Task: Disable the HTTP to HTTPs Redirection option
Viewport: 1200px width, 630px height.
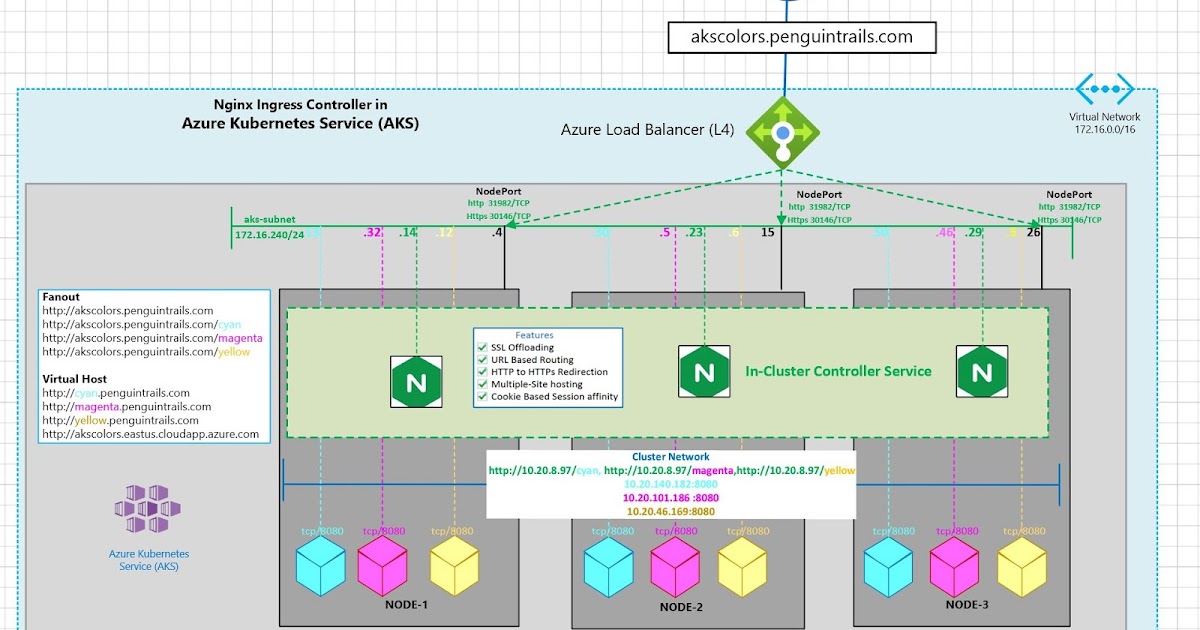Action: click(x=481, y=371)
